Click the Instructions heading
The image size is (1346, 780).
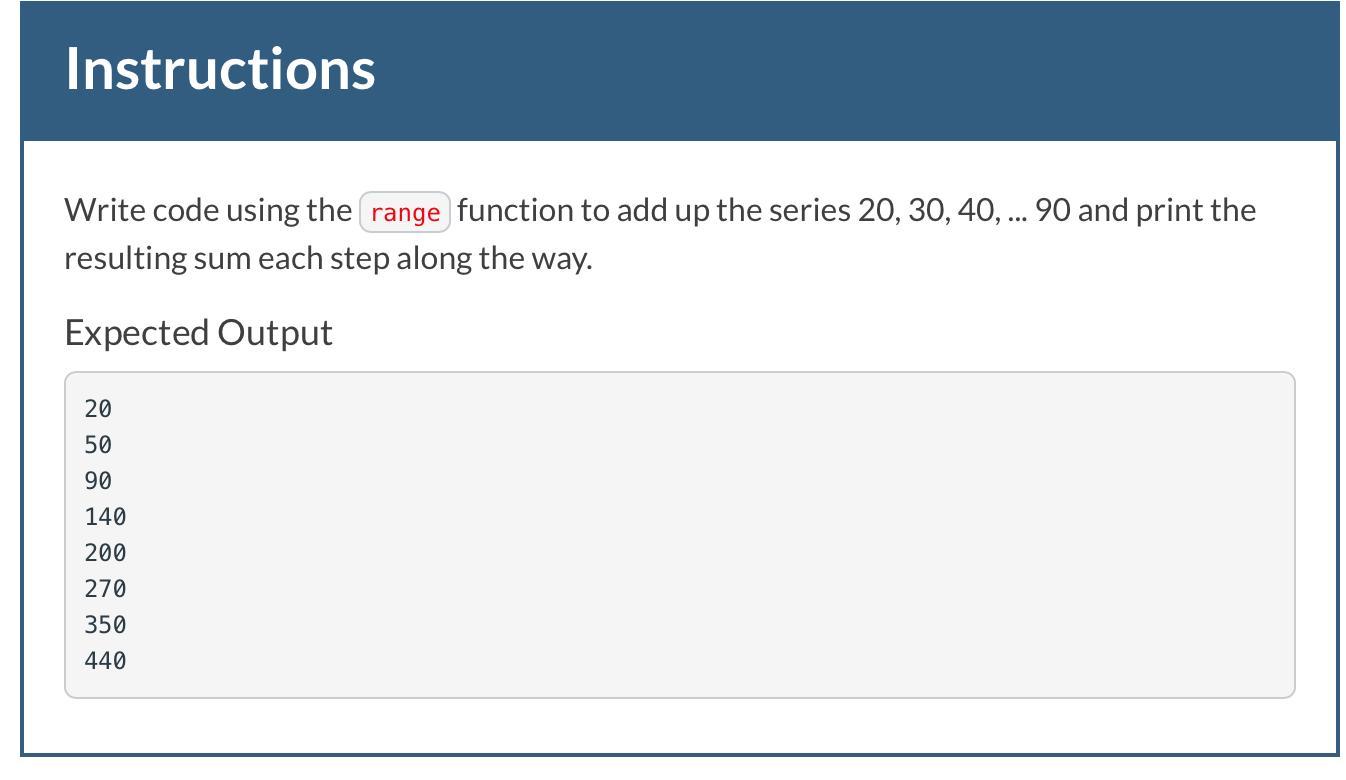220,69
